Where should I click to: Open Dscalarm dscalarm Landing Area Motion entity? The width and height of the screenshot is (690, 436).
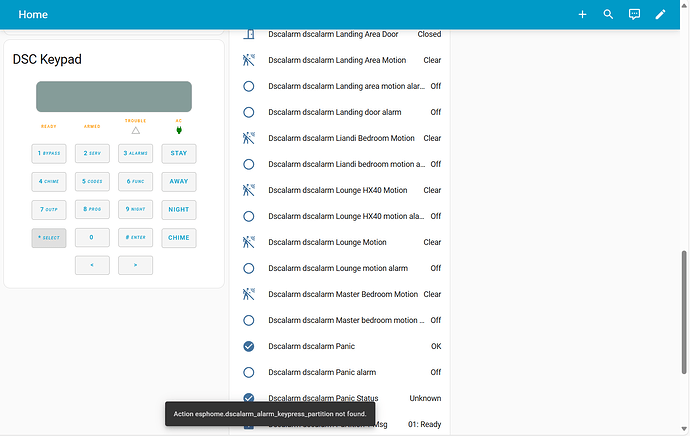click(337, 60)
